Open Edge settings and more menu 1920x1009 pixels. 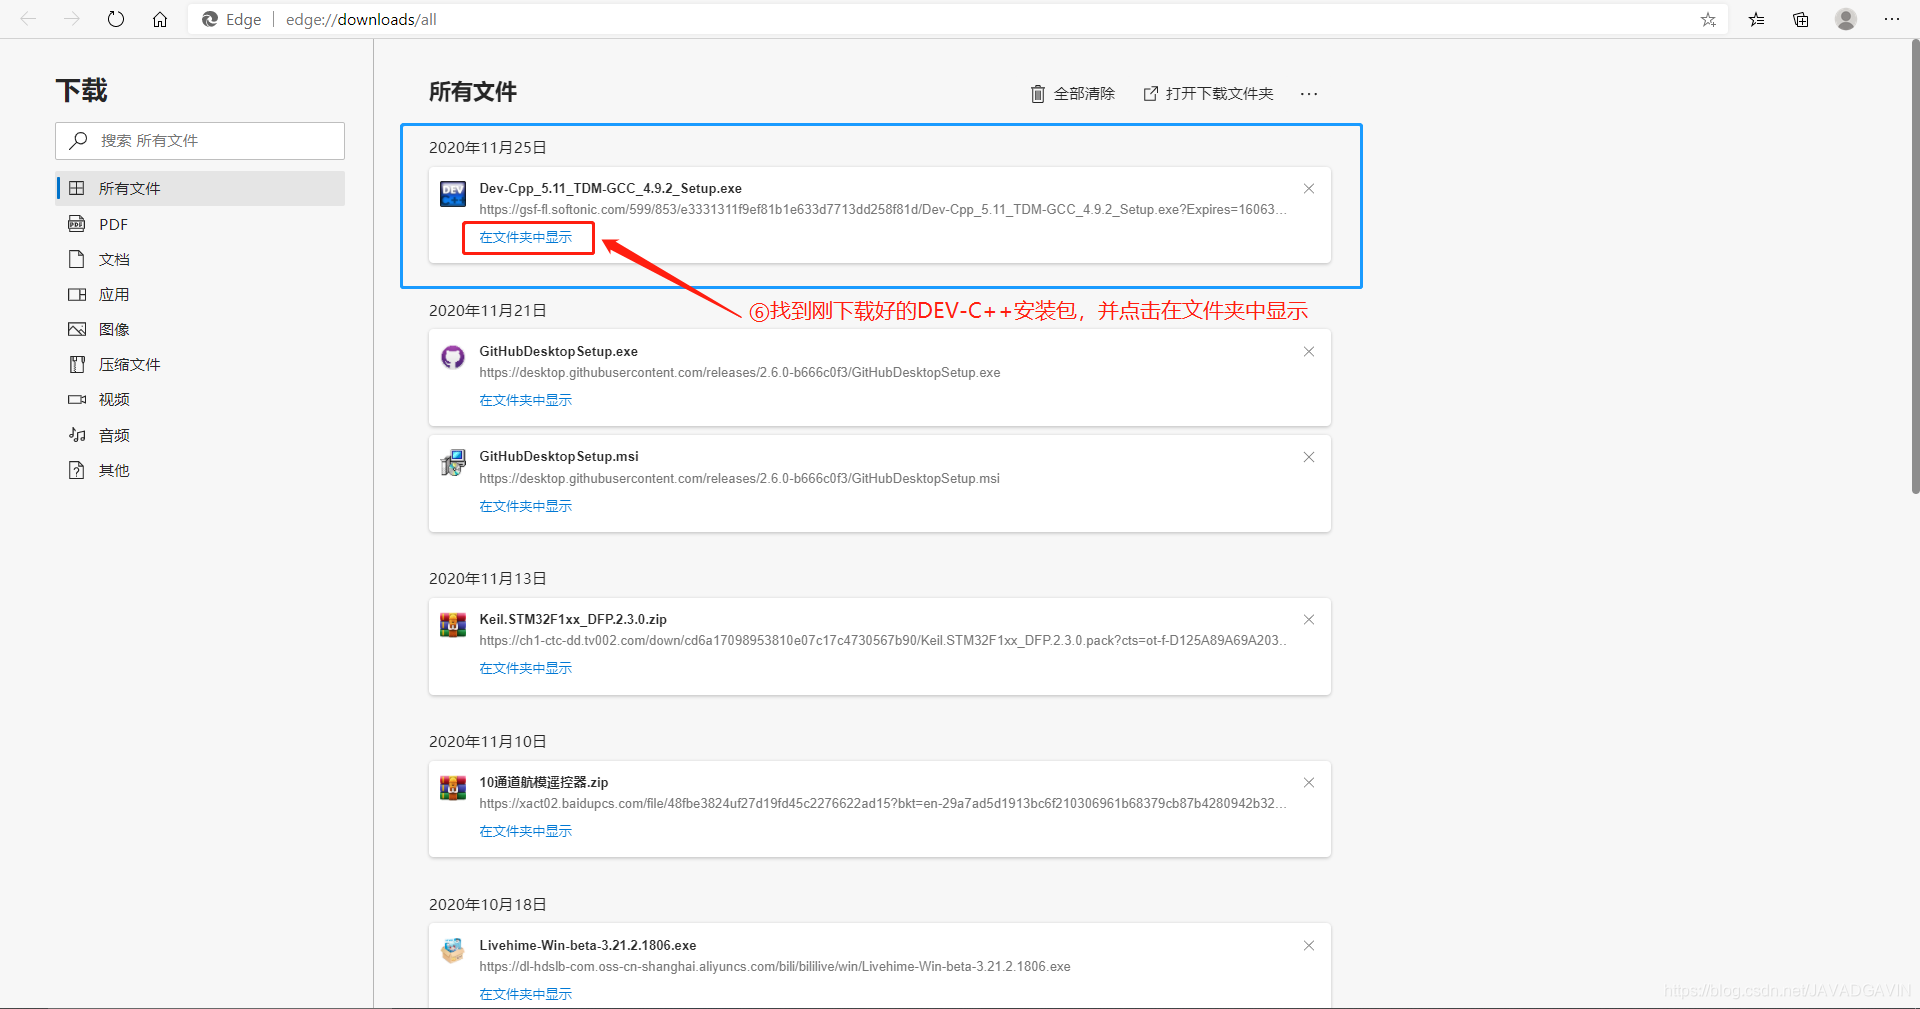1892,19
